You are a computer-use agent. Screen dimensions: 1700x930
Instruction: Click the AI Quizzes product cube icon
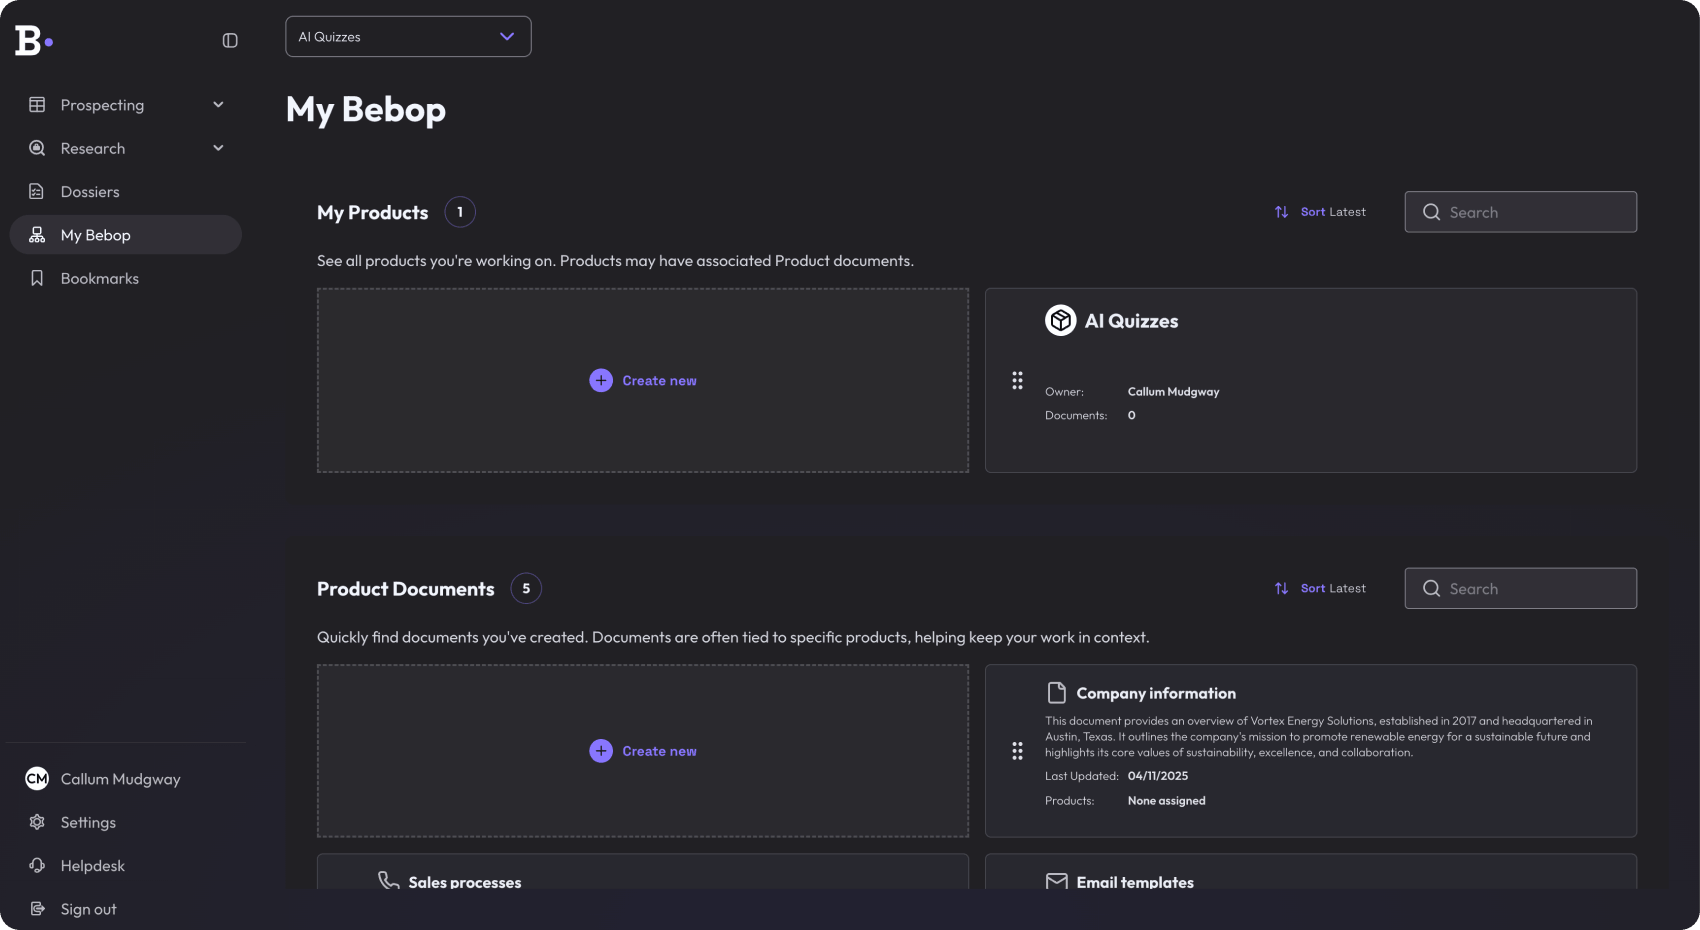click(x=1059, y=320)
